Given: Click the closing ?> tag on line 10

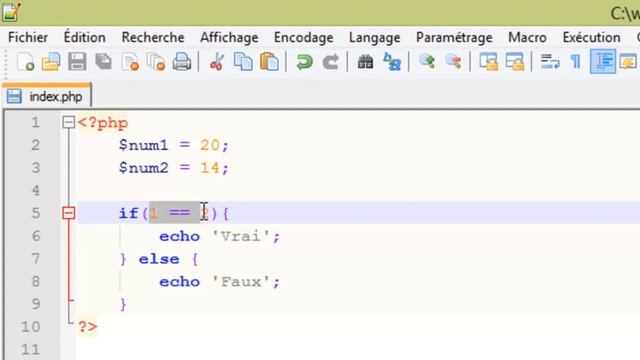Looking at the screenshot, I should (88, 327).
